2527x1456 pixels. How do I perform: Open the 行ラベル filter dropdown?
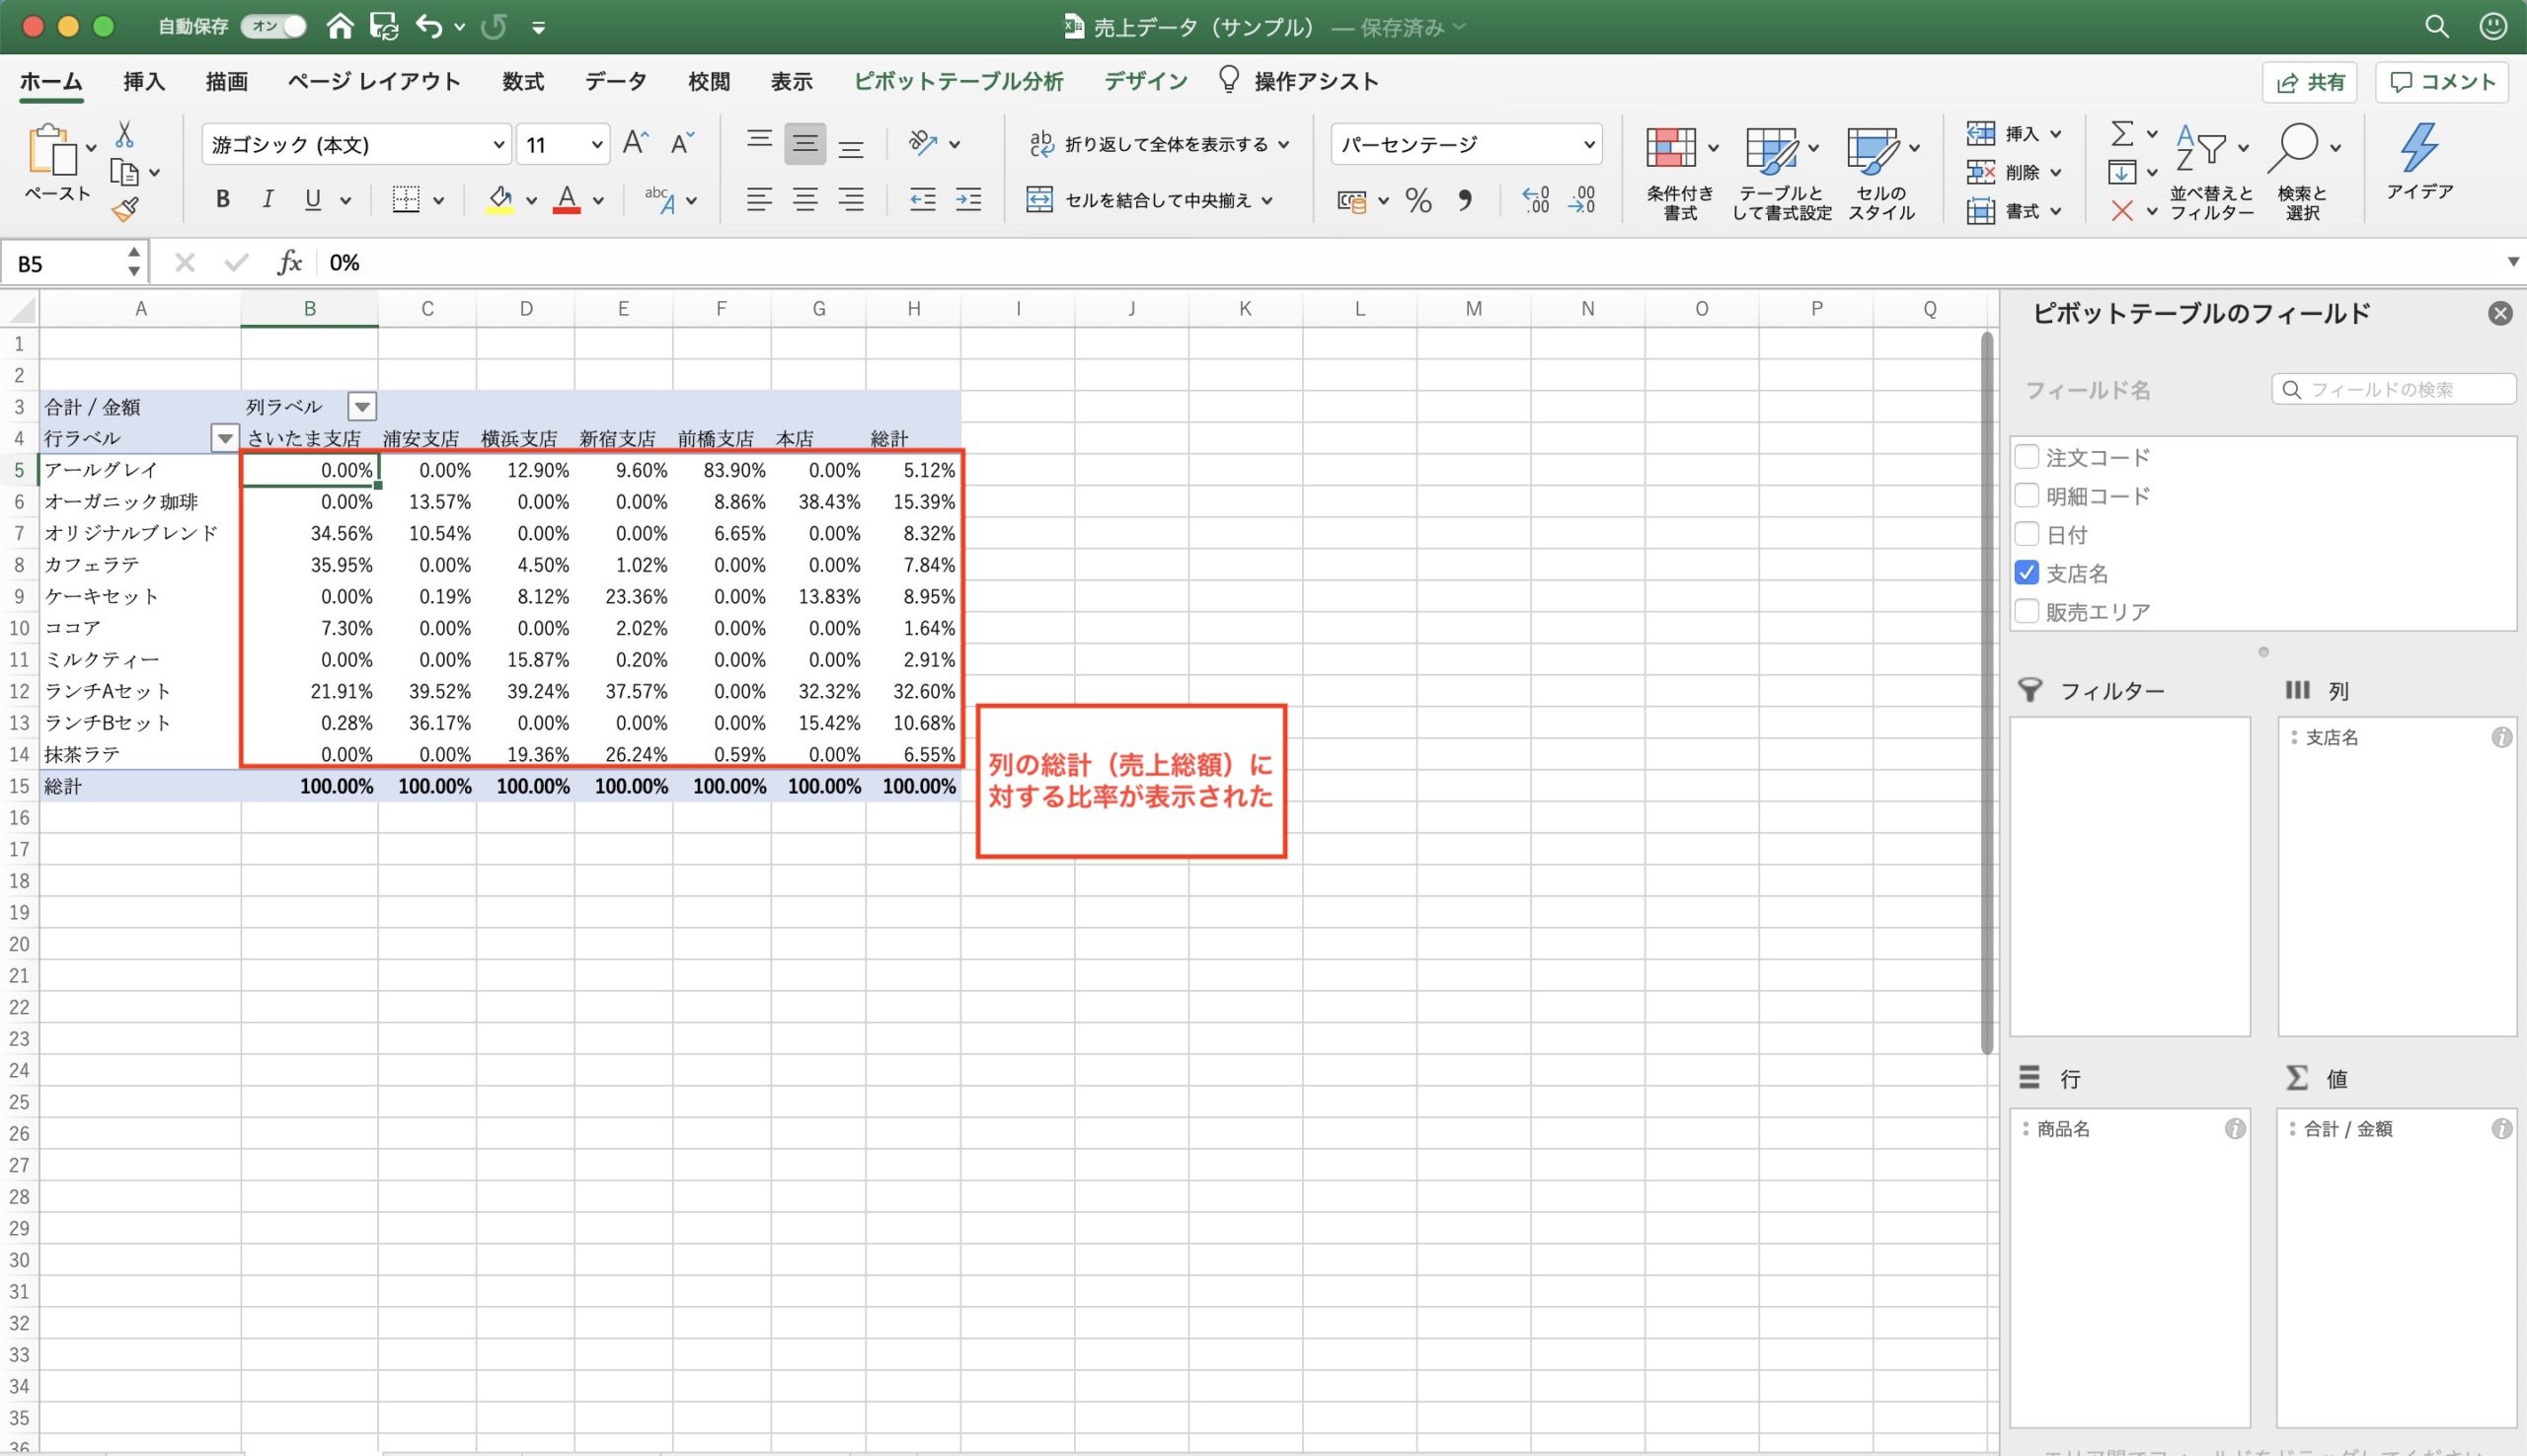coord(225,438)
